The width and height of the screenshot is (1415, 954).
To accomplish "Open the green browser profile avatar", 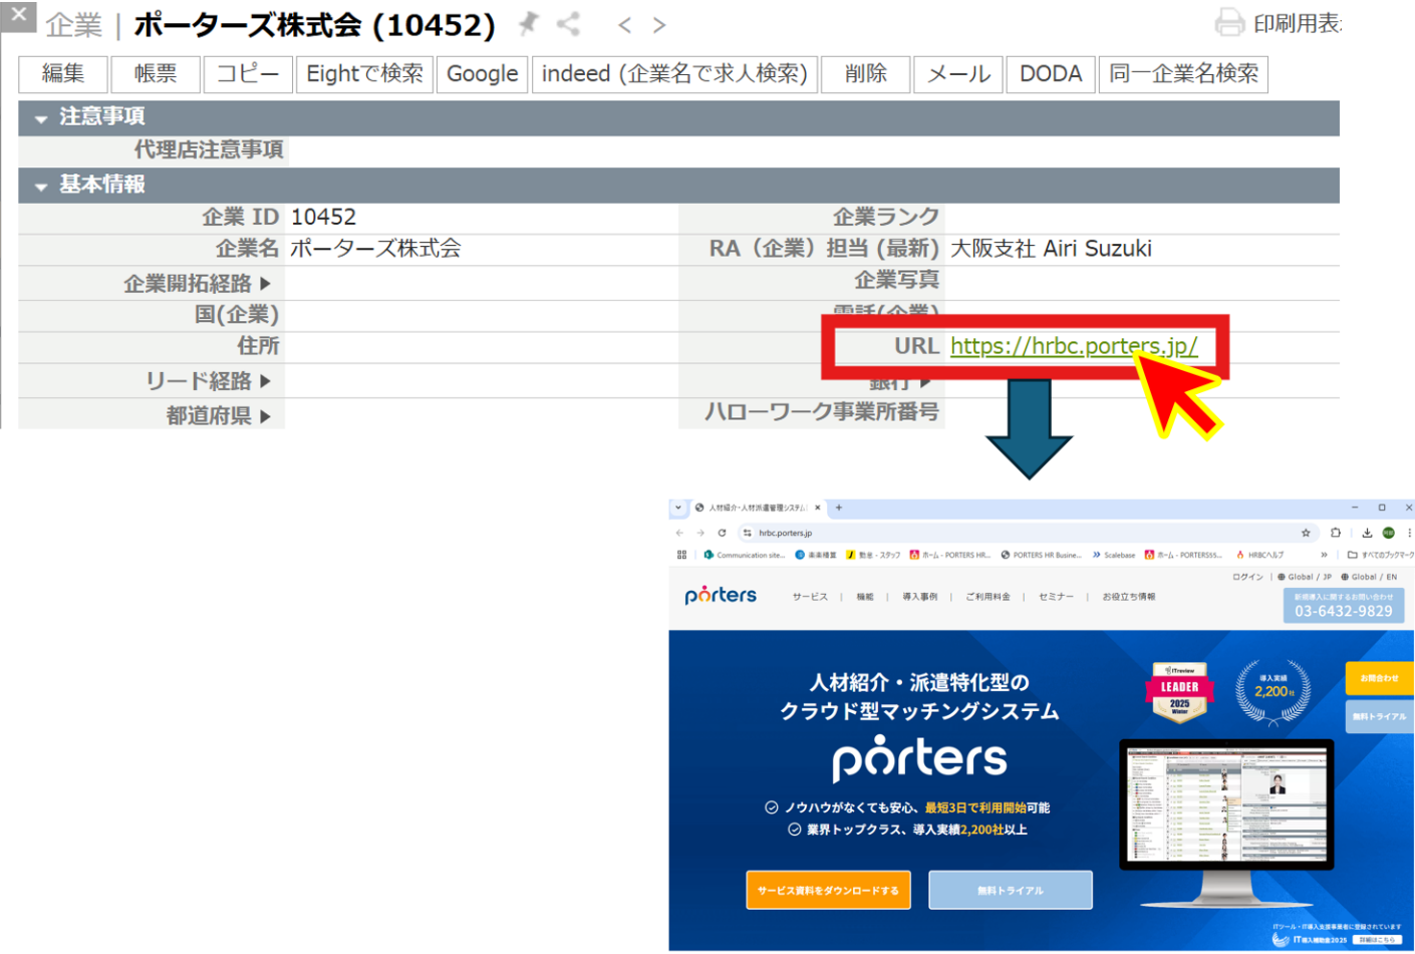I will [x=1388, y=533].
